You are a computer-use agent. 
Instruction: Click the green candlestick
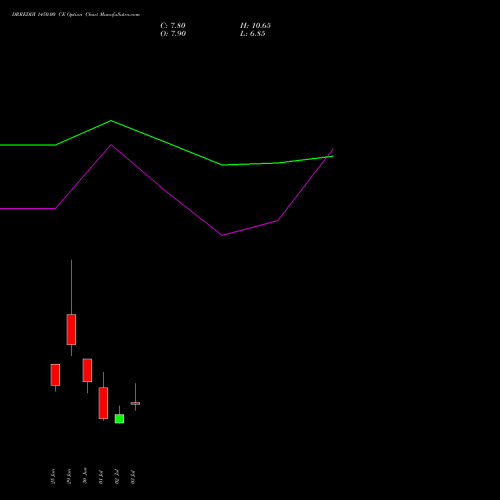(119, 419)
